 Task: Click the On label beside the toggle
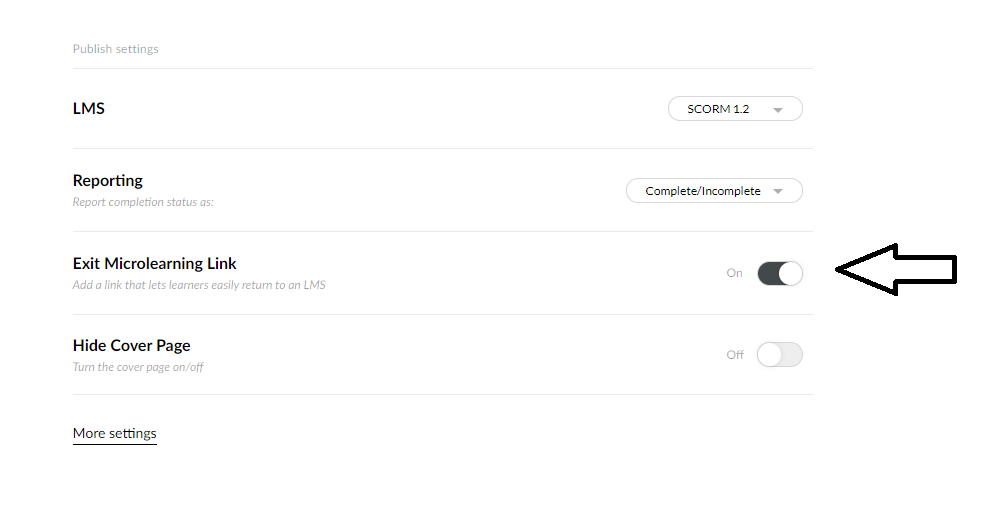click(735, 273)
